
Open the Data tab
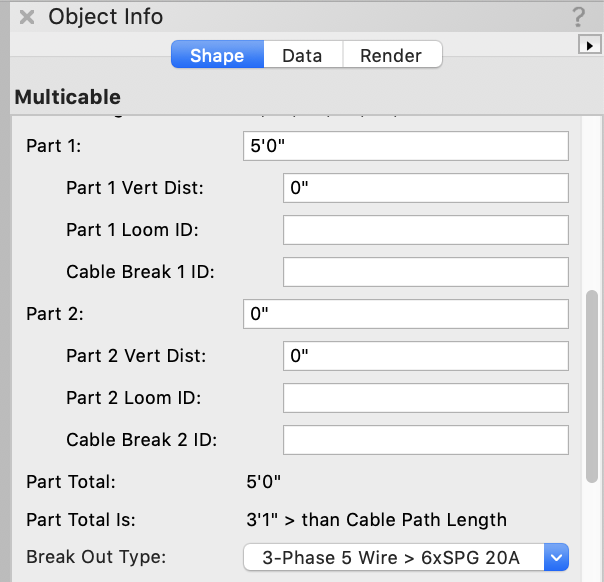click(x=302, y=55)
